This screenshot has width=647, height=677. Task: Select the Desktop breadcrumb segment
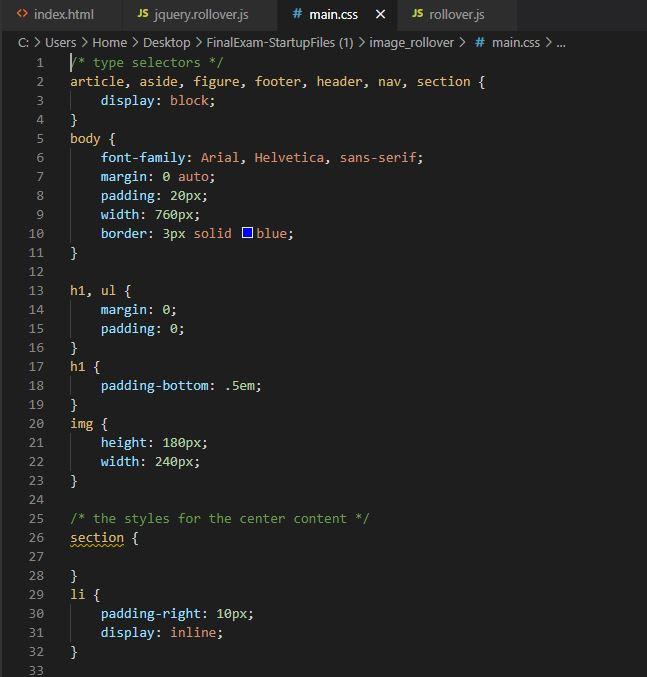[x=167, y=42]
